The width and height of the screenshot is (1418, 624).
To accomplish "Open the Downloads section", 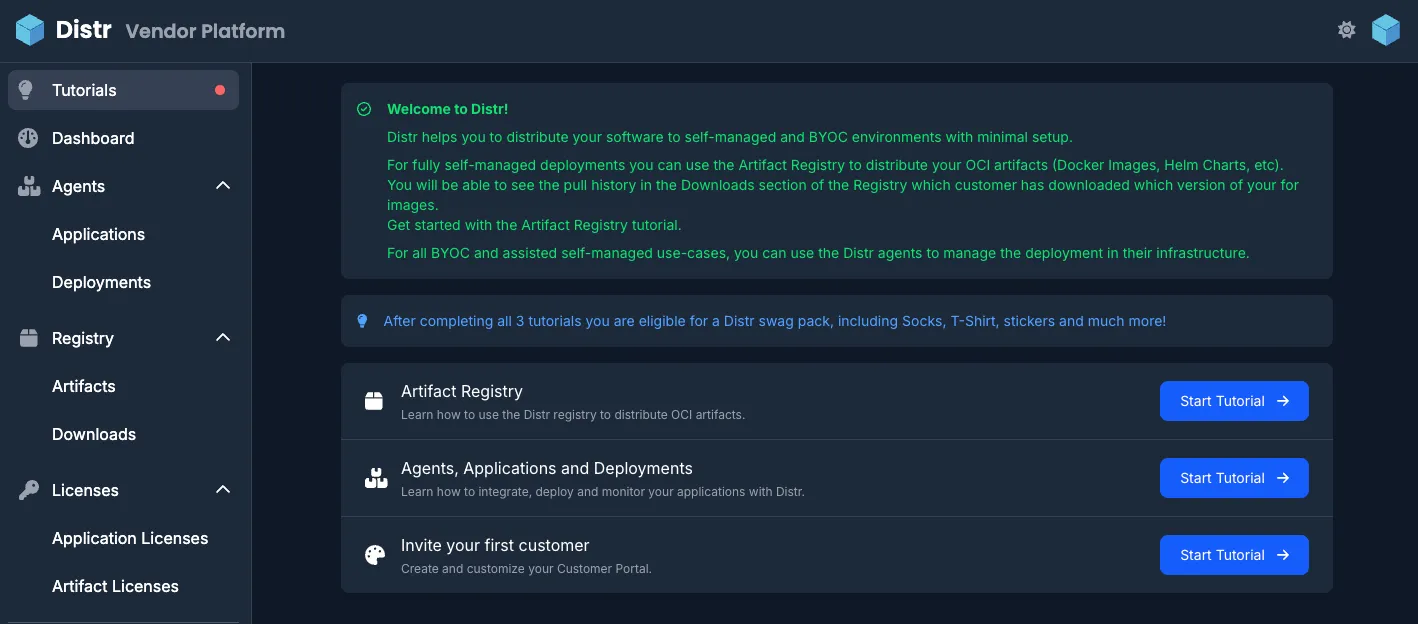I will pyautogui.click(x=93, y=434).
